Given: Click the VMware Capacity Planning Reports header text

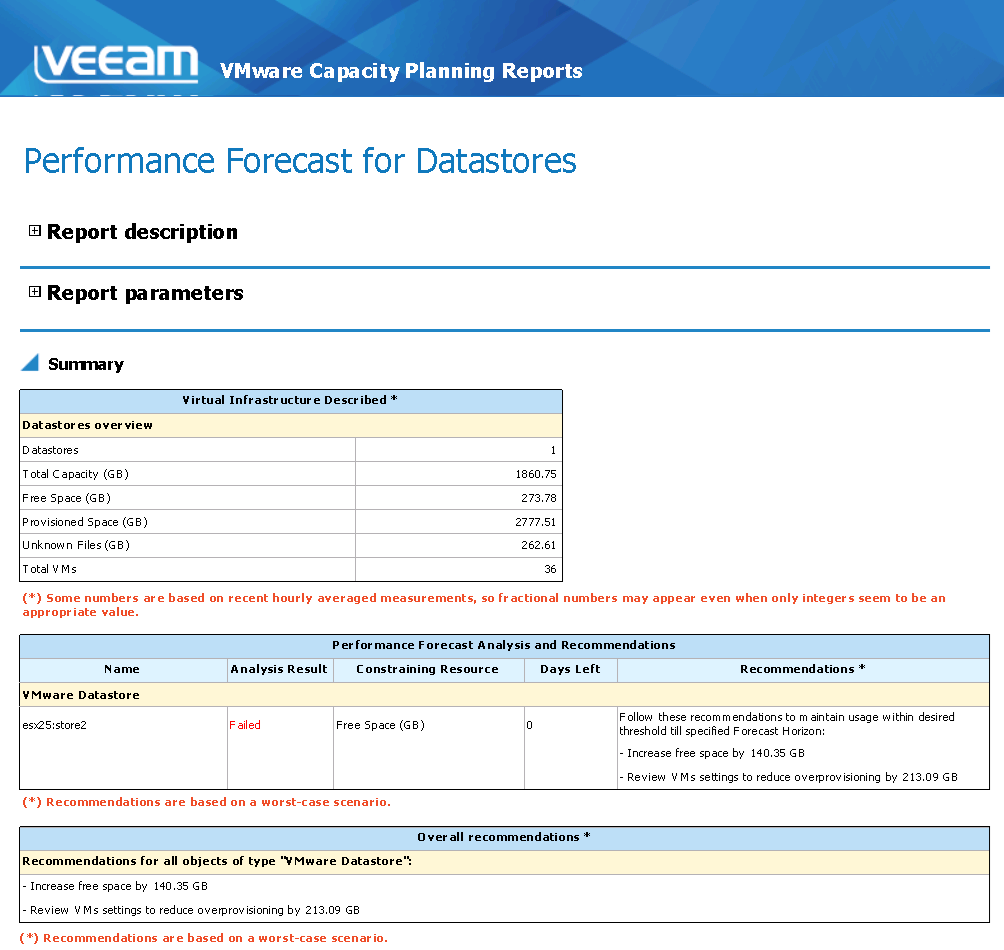Looking at the screenshot, I should tap(401, 71).
